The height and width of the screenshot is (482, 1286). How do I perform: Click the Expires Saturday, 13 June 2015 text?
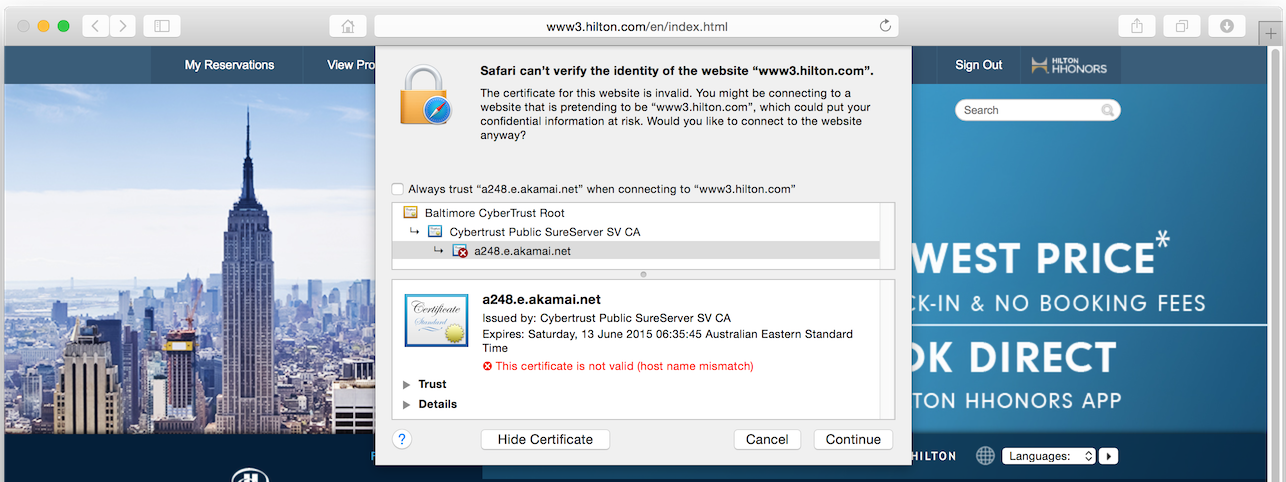667,341
